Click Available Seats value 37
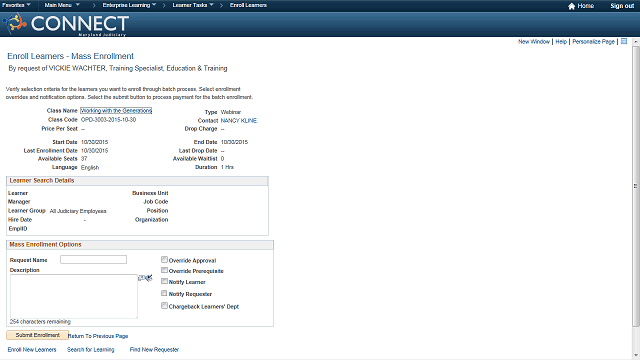The width and height of the screenshot is (640, 360). point(84,159)
